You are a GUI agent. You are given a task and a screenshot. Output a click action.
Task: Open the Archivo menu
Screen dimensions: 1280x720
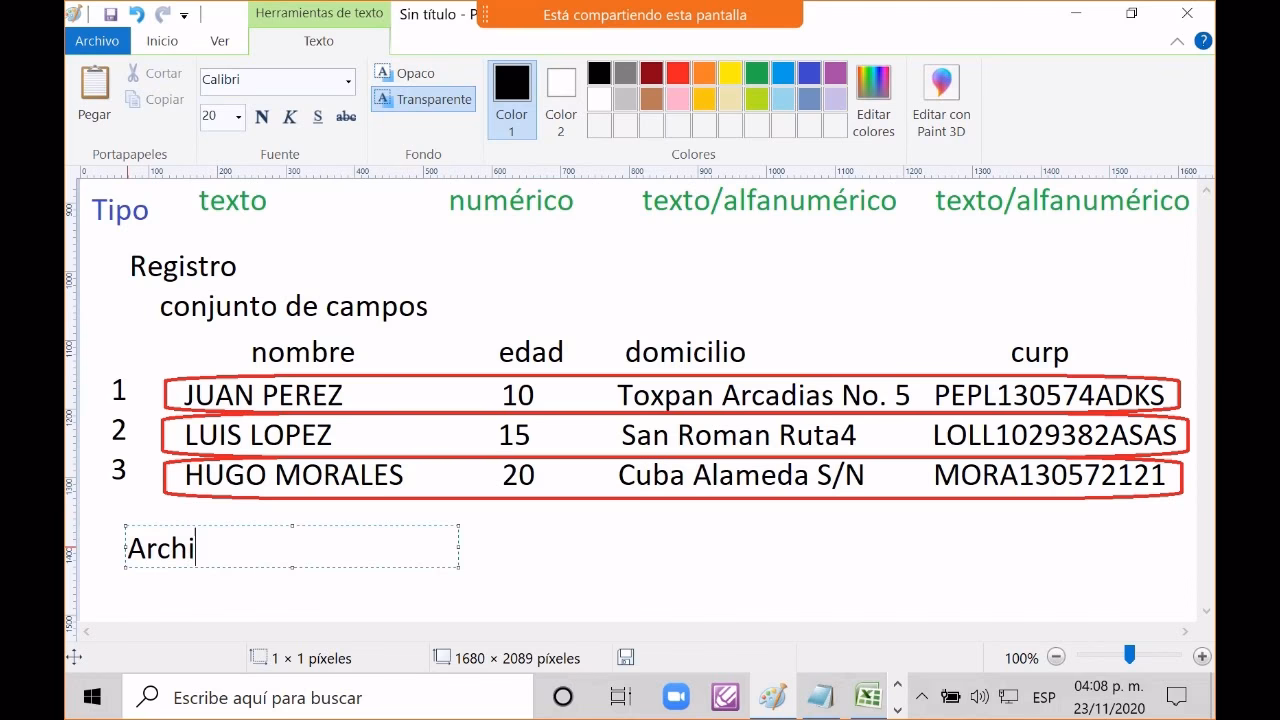coord(97,41)
